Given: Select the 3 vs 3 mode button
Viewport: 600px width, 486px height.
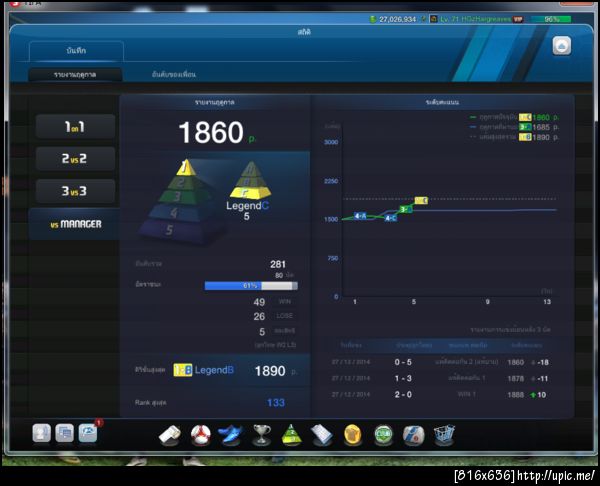Looking at the screenshot, I should (75, 191).
